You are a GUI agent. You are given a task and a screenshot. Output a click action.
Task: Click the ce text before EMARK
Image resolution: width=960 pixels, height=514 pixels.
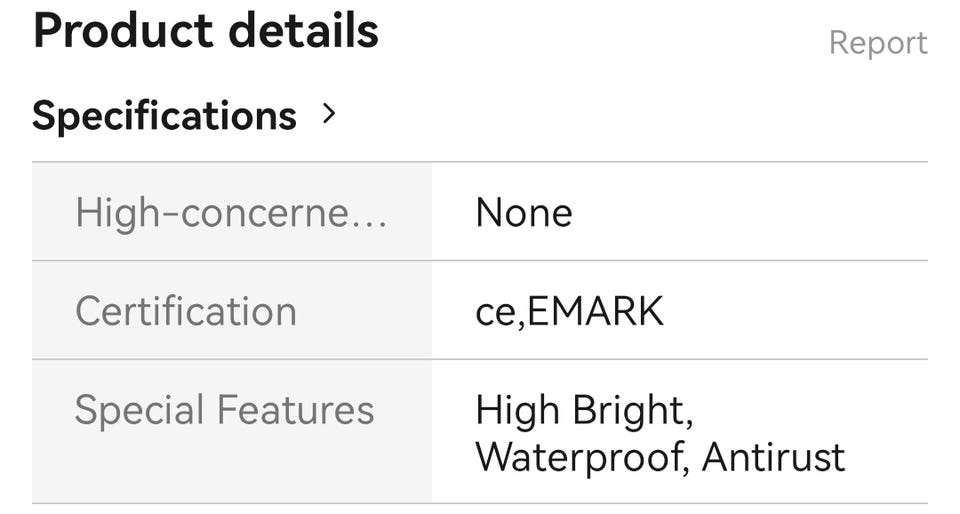click(x=496, y=313)
